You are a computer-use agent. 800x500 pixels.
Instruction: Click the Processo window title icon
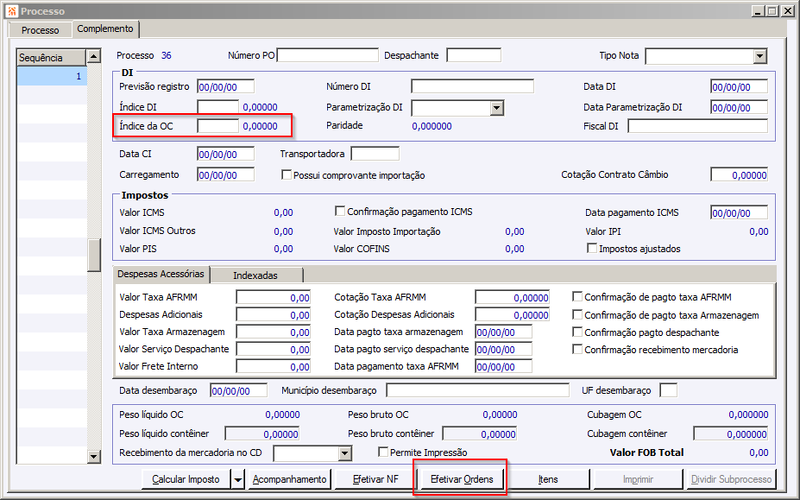[x=12, y=11]
